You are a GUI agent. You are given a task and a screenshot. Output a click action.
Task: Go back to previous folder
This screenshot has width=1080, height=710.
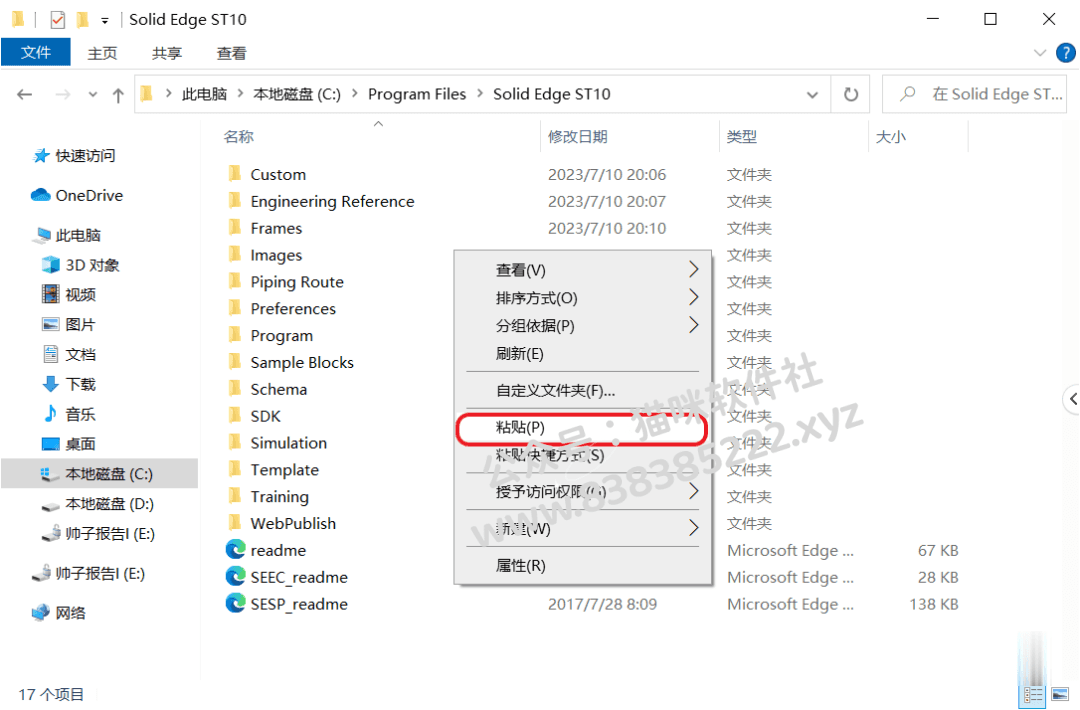pos(25,94)
